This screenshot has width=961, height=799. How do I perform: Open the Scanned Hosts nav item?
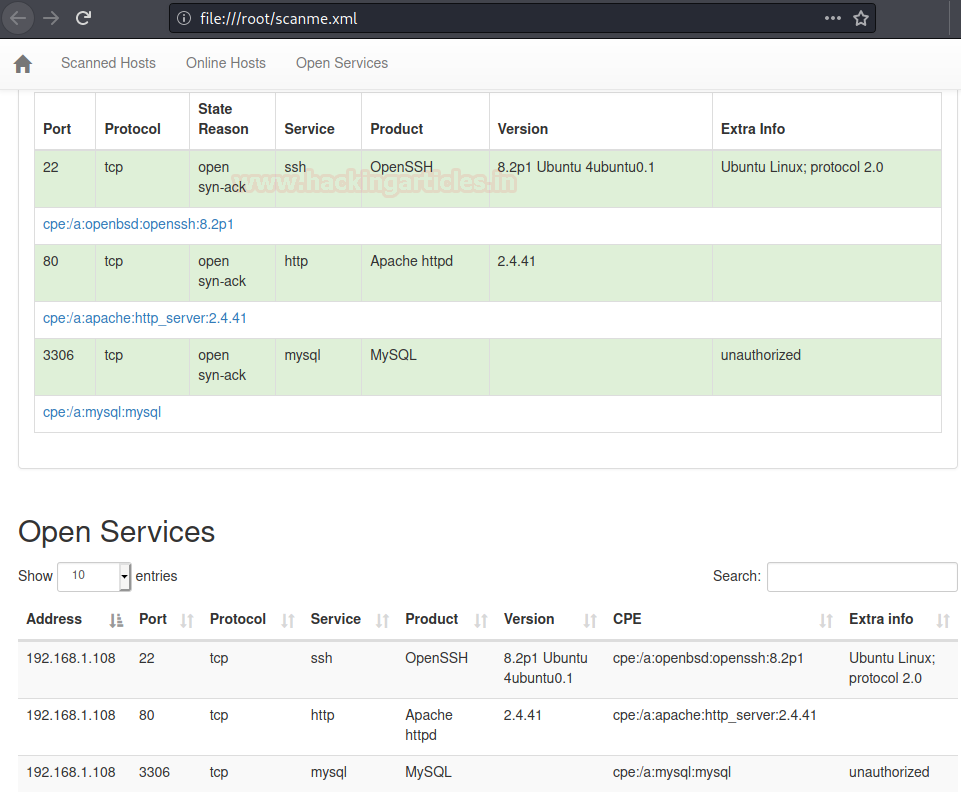point(108,63)
